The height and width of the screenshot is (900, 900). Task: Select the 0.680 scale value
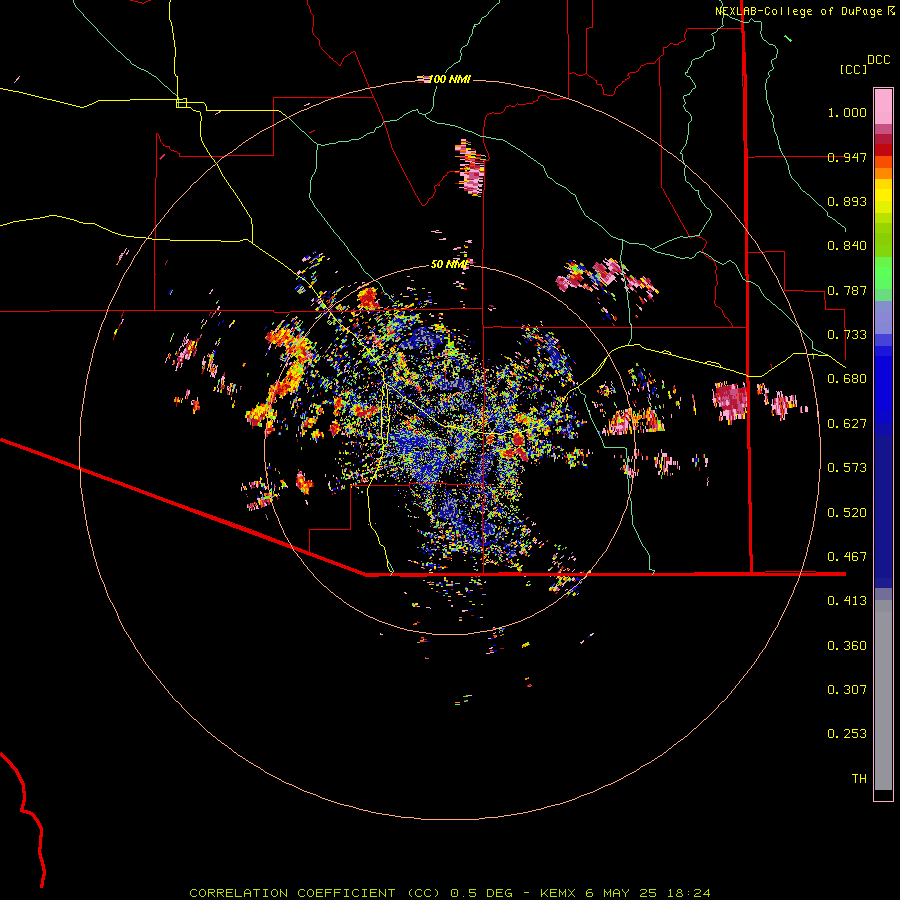pos(847,379)
